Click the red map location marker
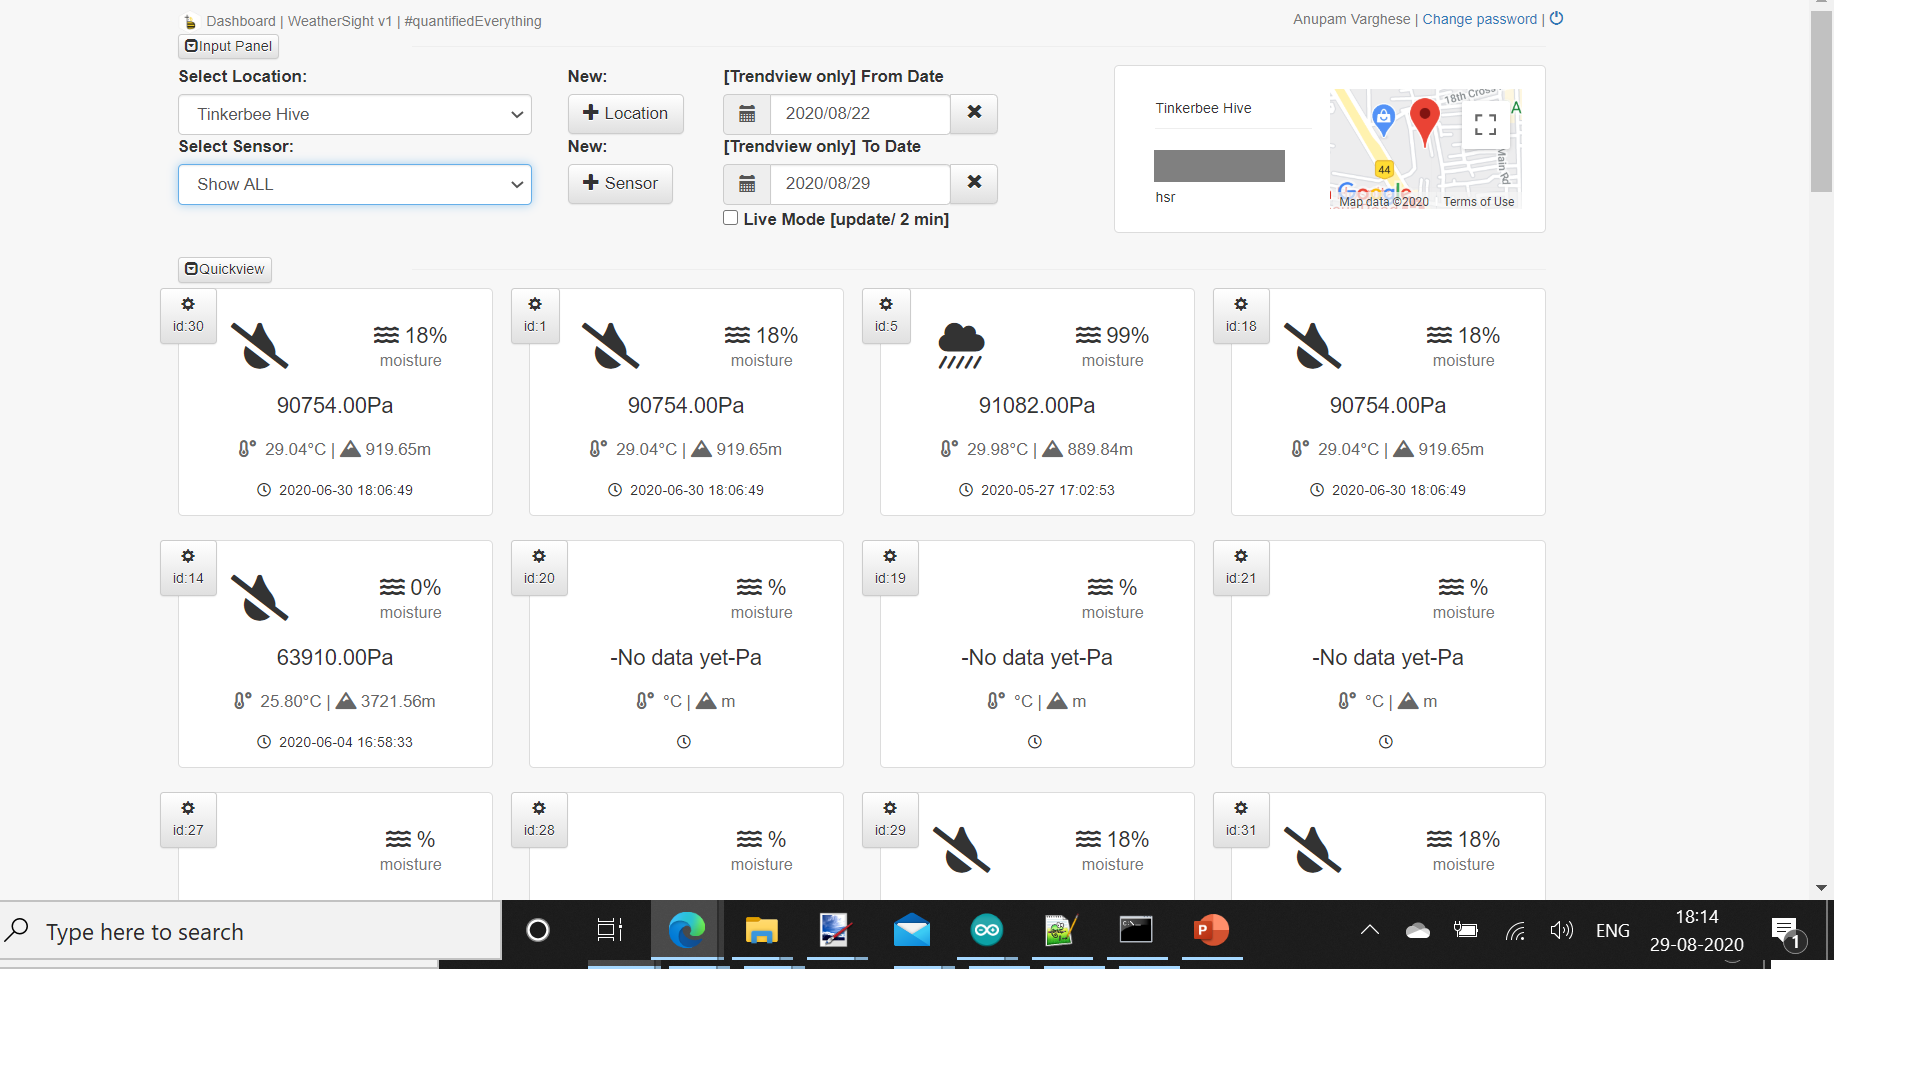Viewport: 1920px width, 1080px height. click(x=1424, y=120)
